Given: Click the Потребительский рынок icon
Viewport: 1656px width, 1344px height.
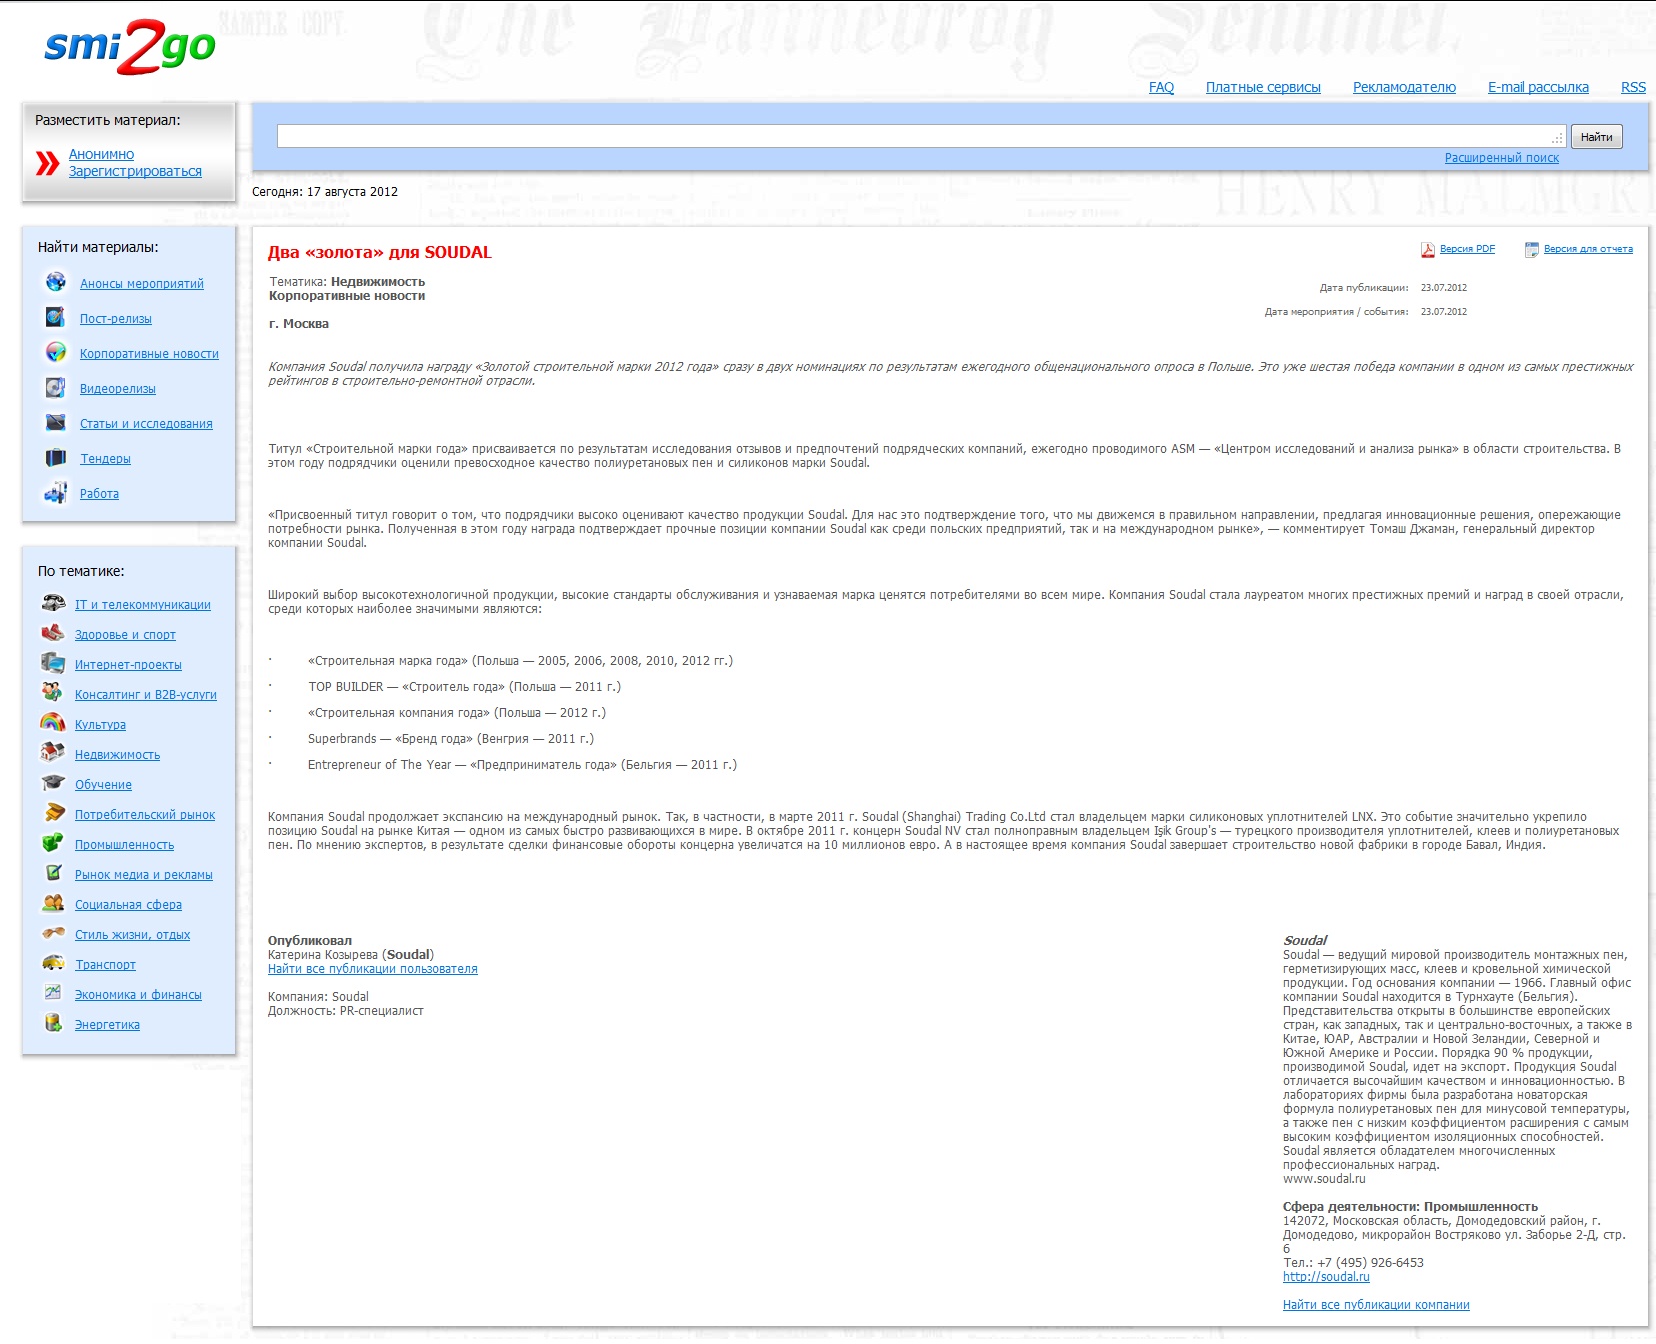Looking at the screenshot, I should 53,813.
